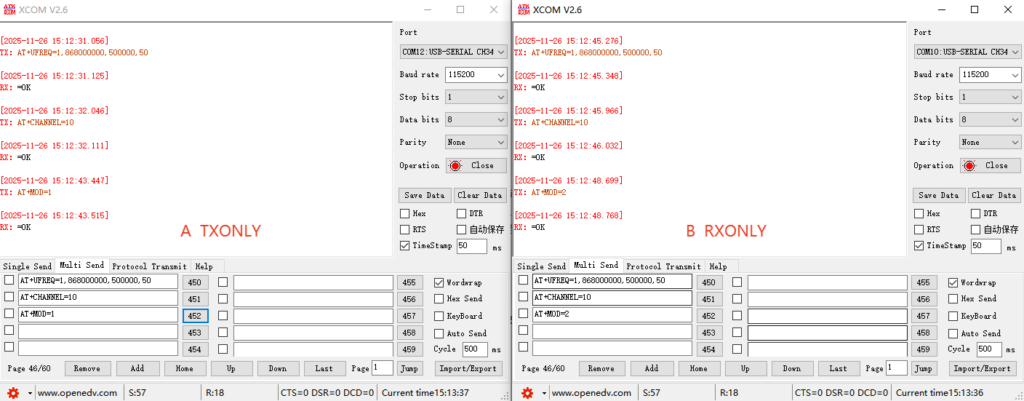The image size is (1024, 401).
Task: Open small arrow menu beside gear in left window
Action: pyautogui.click(x=28, y=392)
